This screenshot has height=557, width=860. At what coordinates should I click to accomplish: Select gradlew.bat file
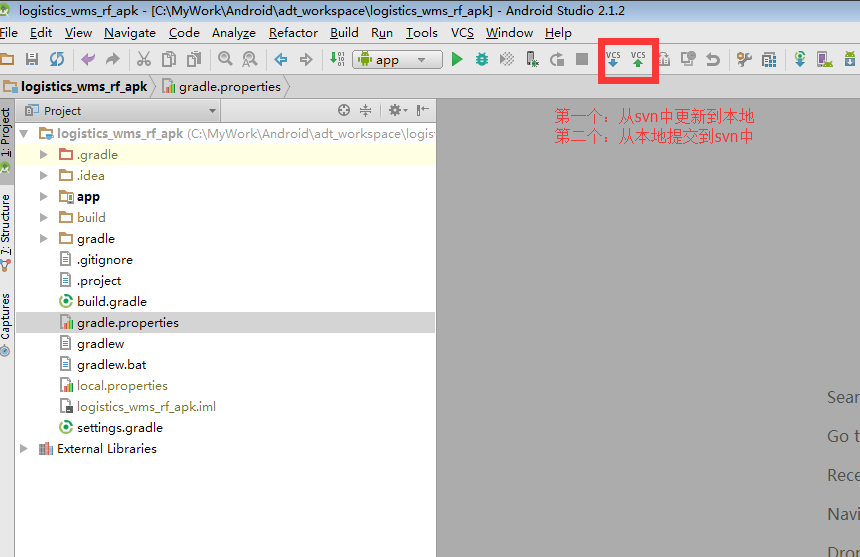point(111,365)
